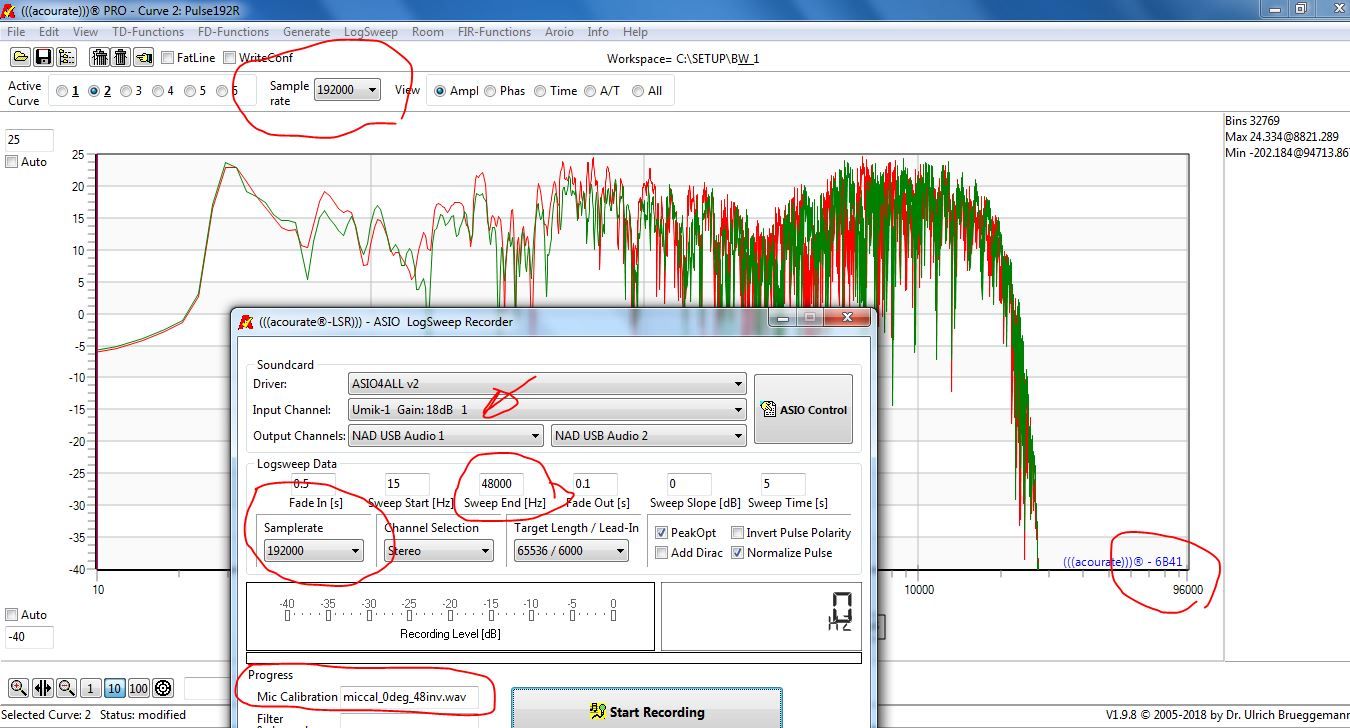Open a file with the folder icon
Viewport: 1350px width, 728px height.
click(20, 57)
